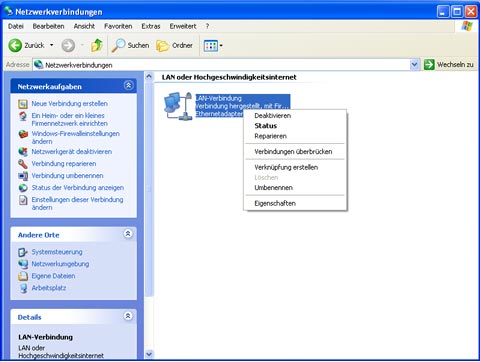
Task: Click Einstellungen dieser Verbindung ändern link
Action: 77,203
